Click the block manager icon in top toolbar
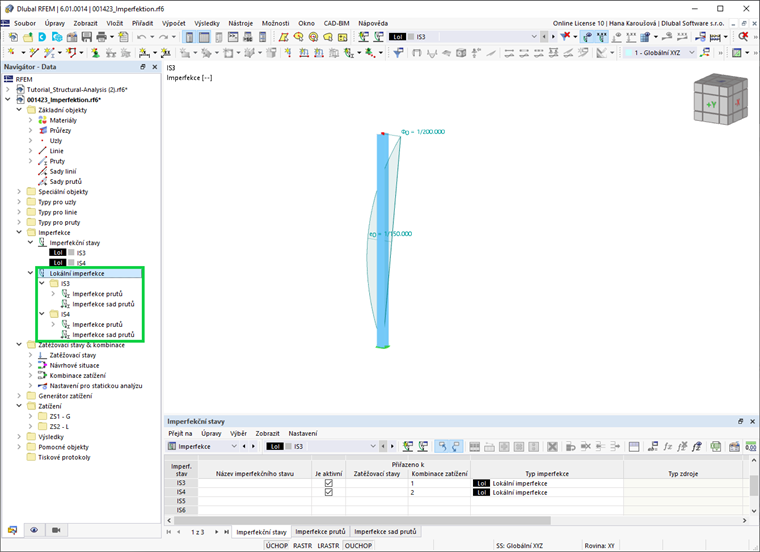The height and width of the screenshot is (552, 760). [x=72, y=37]
